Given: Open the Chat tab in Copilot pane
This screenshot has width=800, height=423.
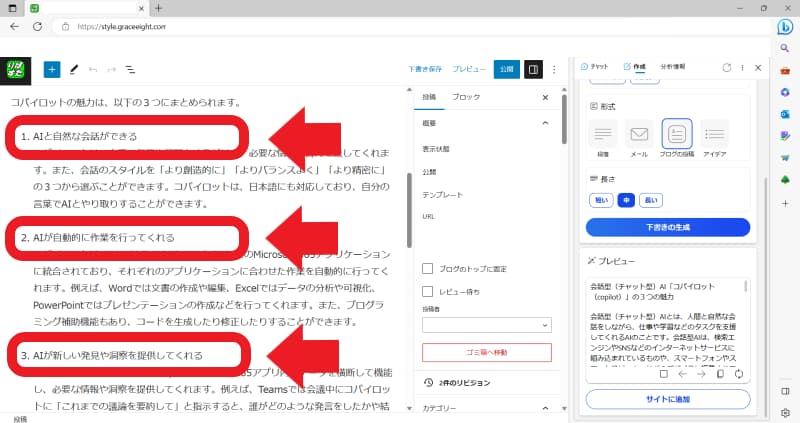Looking at the screenshot, I should pyautogui.click(x=594, y=67).
